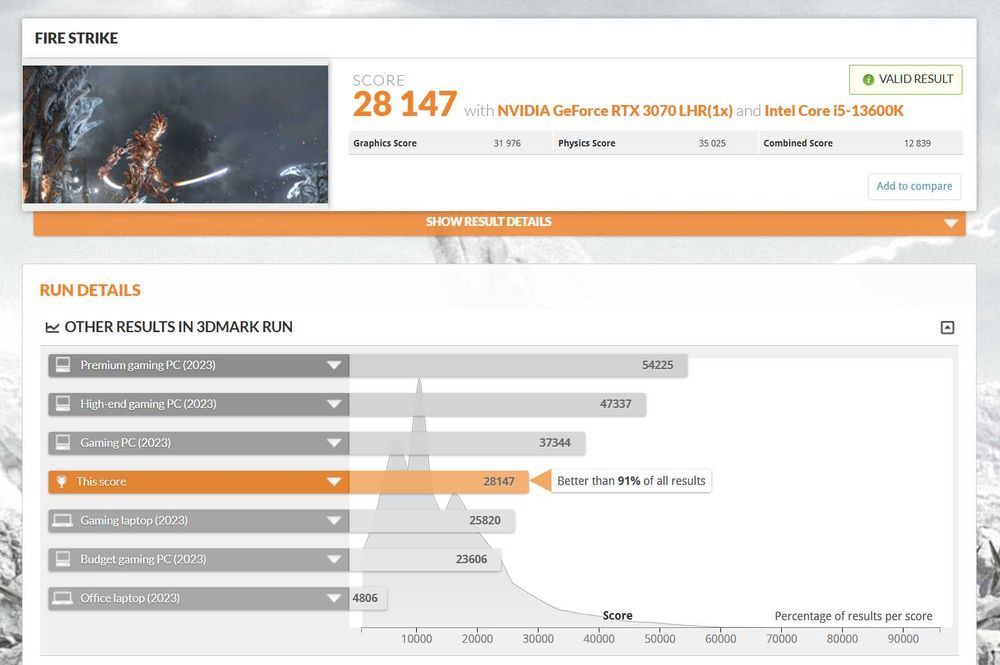Expand the This score dropdown arrow
The height and width of the screenshot is (665, 1000).
click(334, 482)
